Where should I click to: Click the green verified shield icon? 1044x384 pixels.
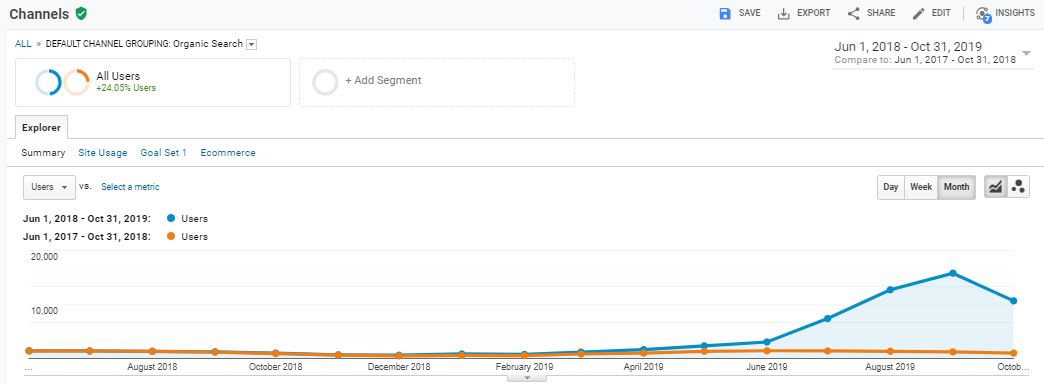pyautogui.click(x=81, y=13)
